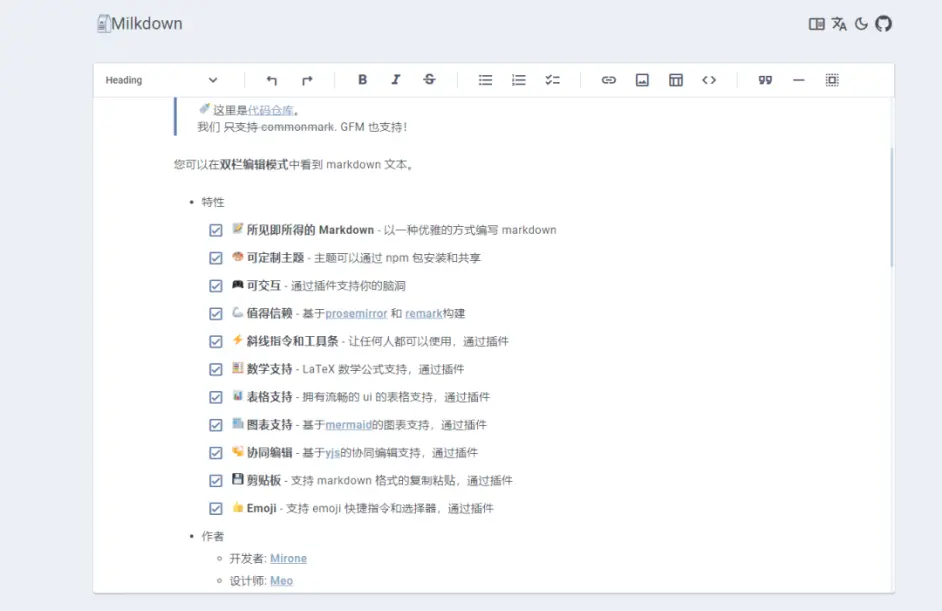The height and width of the screenshot is (611, 942).
Task: Insert a blockquote
Action: pyautogui.click(x=765, y=80)
